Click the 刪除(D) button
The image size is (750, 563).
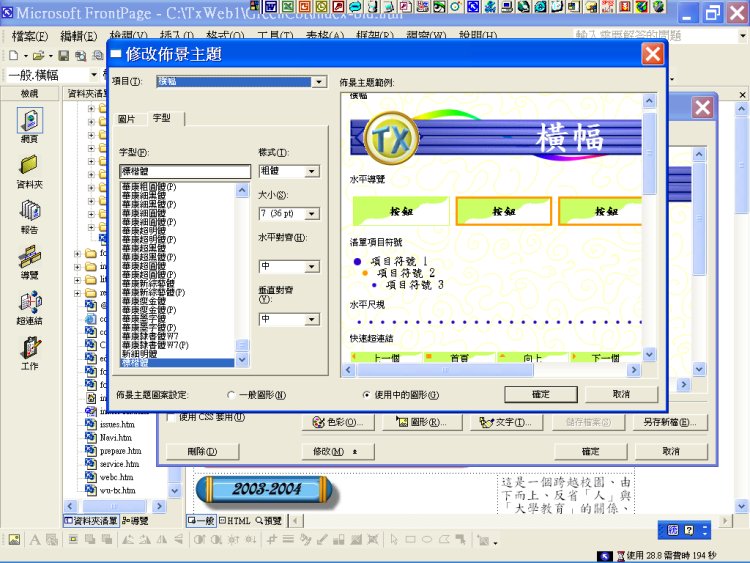tap(202, 451)
